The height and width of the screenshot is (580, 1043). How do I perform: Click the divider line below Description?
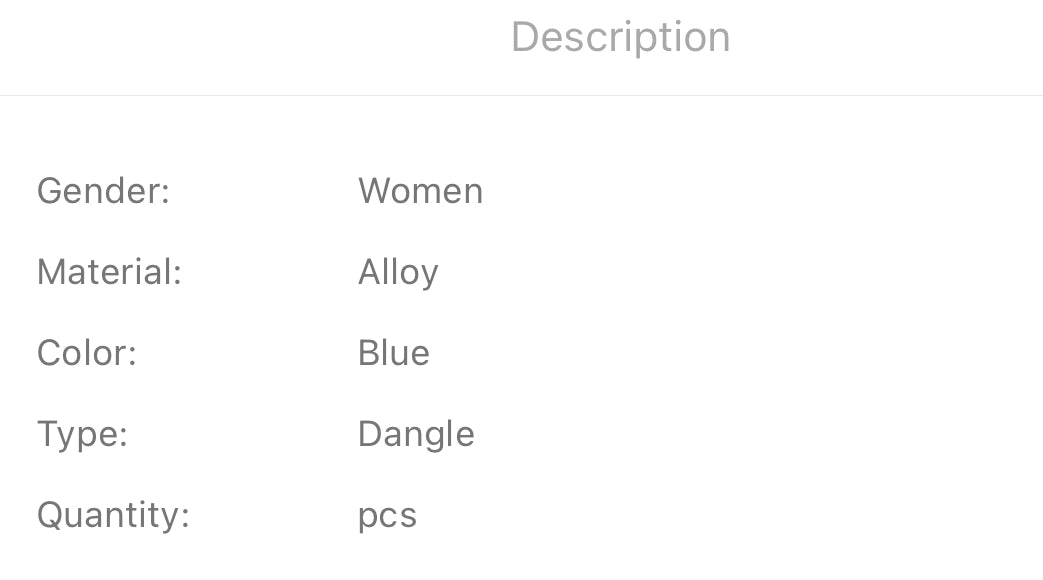pyautogui.click(x=521, y=96)
